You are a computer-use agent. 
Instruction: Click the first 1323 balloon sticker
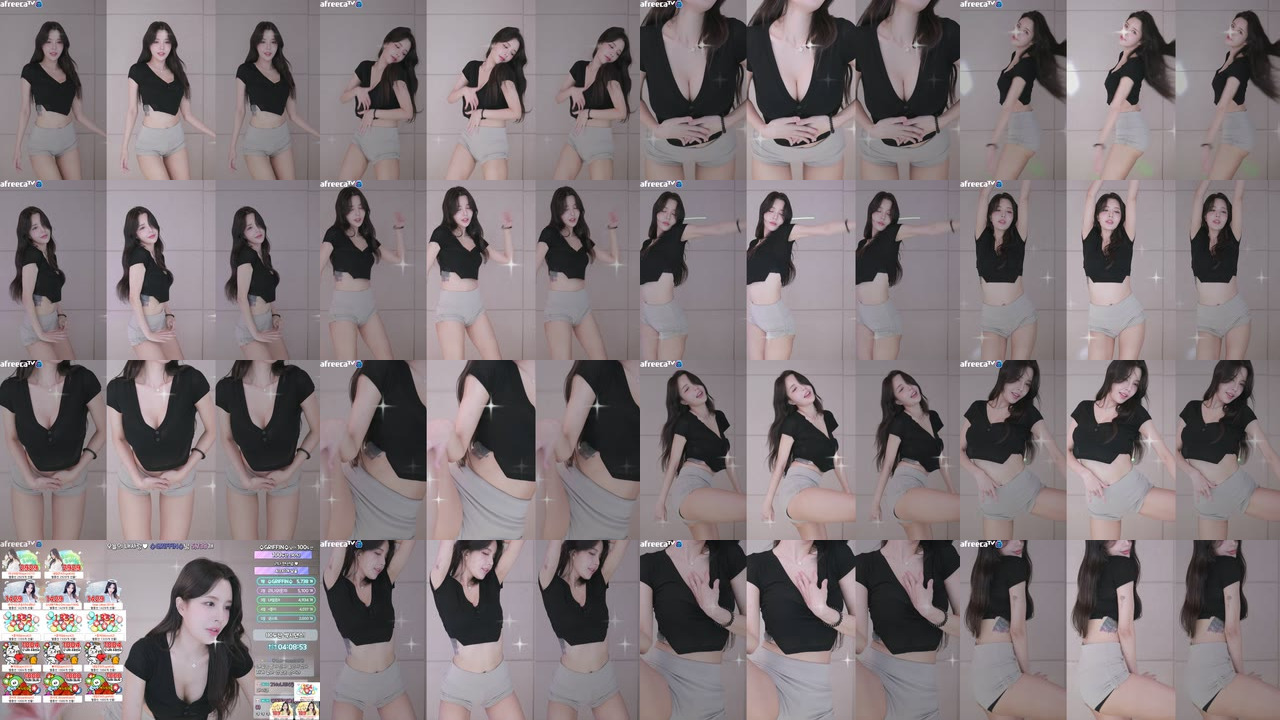point(21,625)
